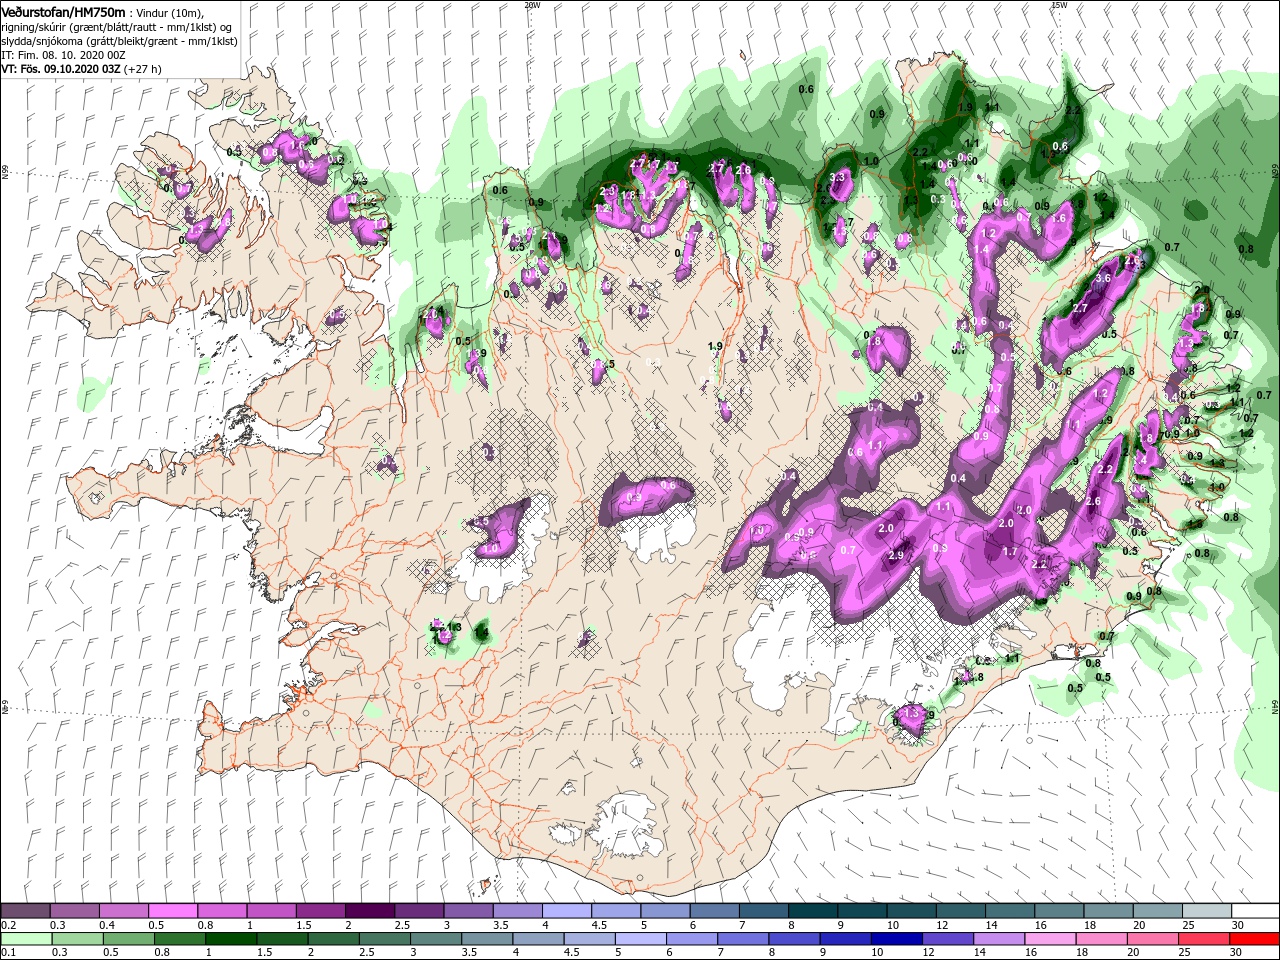Pick upper legend swatch between 18 and 20
Image resolution: width=1280 pixels, height=960 pixels.
tap(1107, 911)
